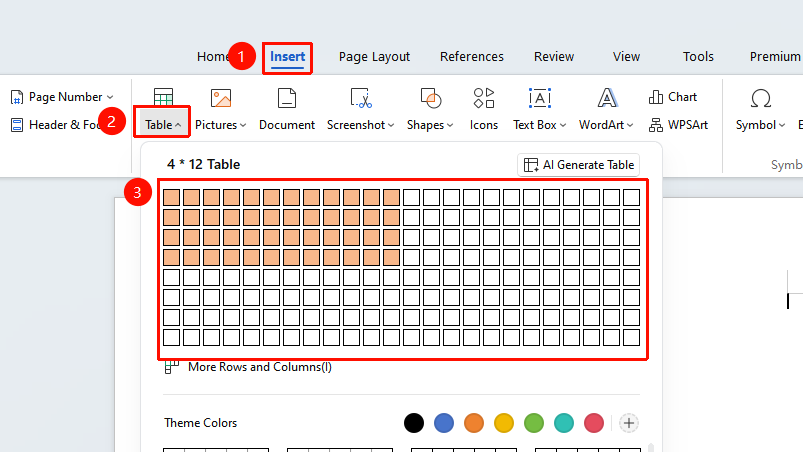
Task: Click the Shapes icon
Action: pos(430,98)
